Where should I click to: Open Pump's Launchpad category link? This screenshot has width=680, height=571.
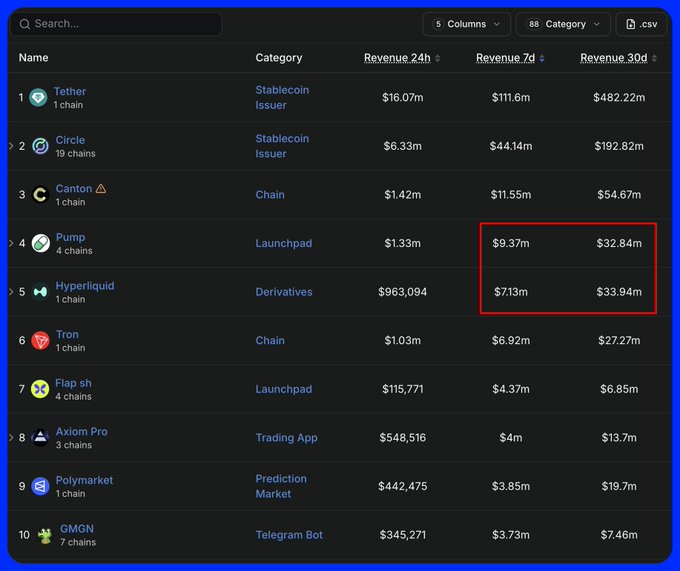tap(284, 243)
